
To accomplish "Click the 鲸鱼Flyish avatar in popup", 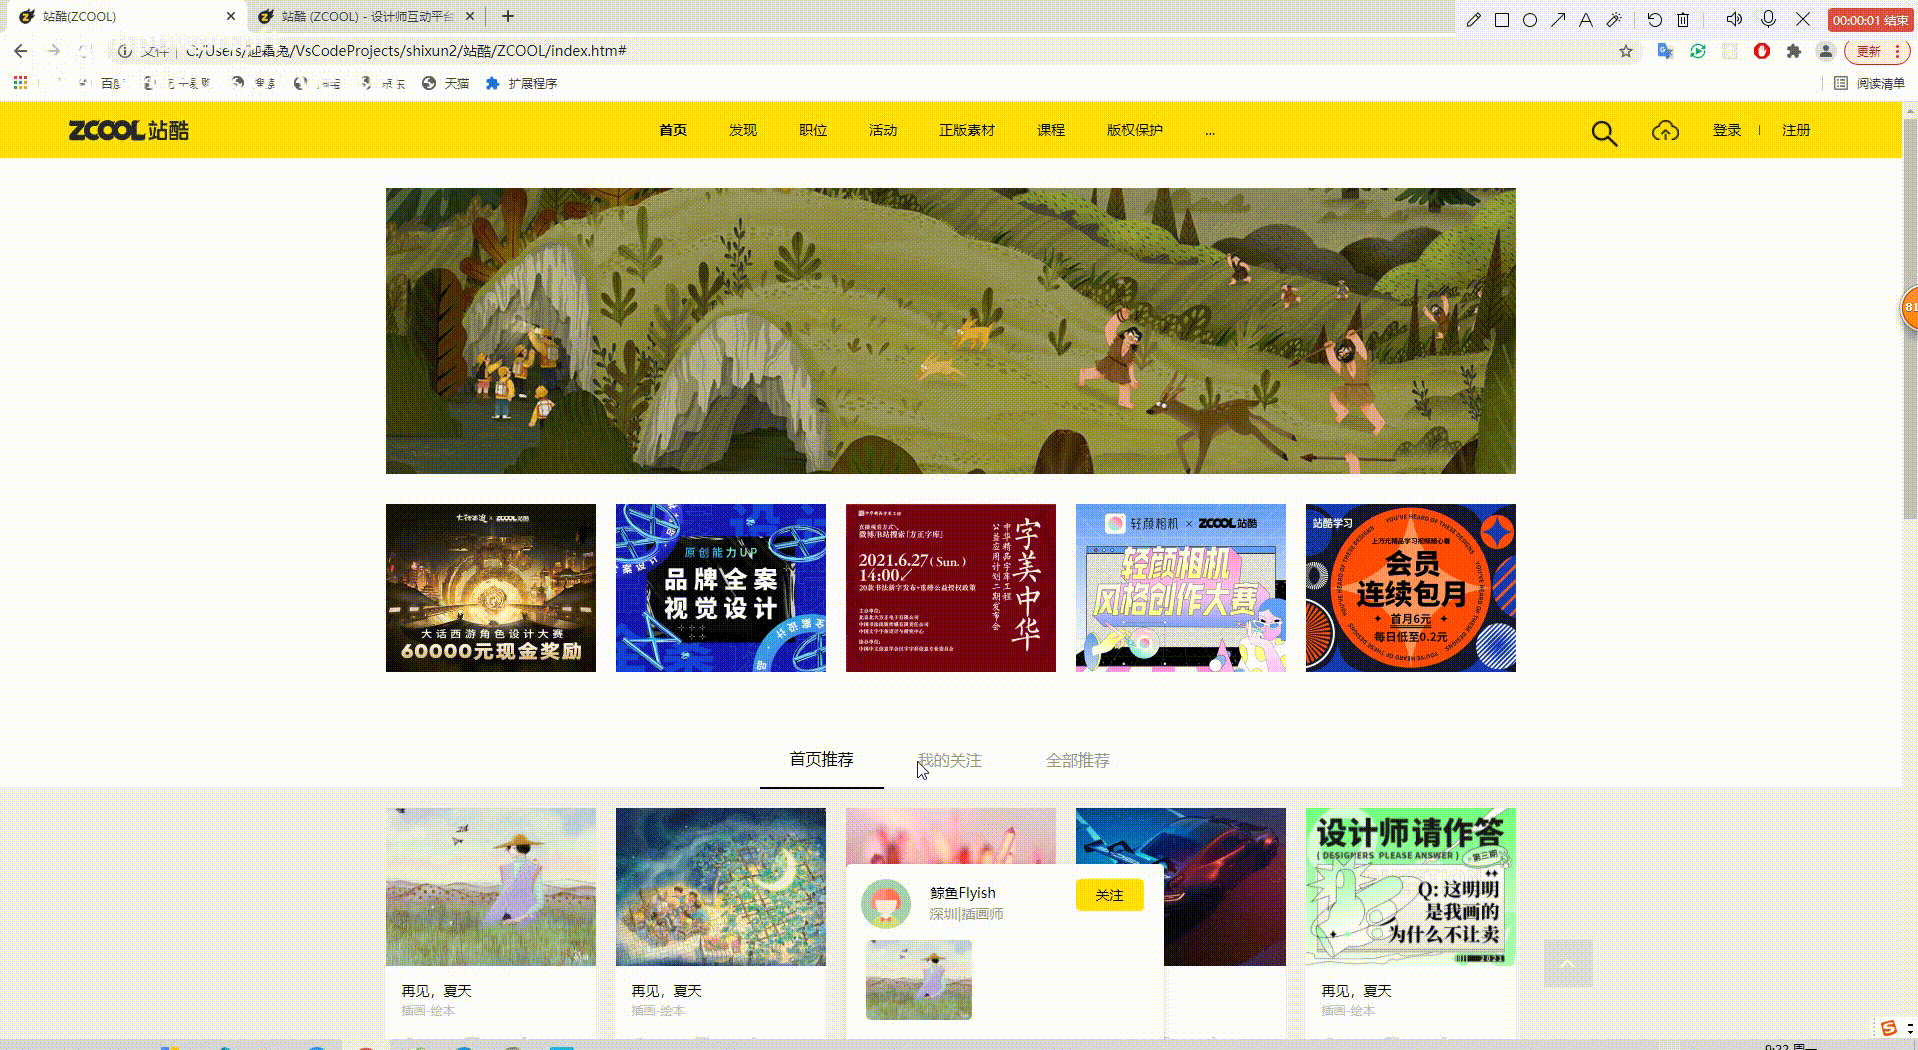I will click(886, 904).
